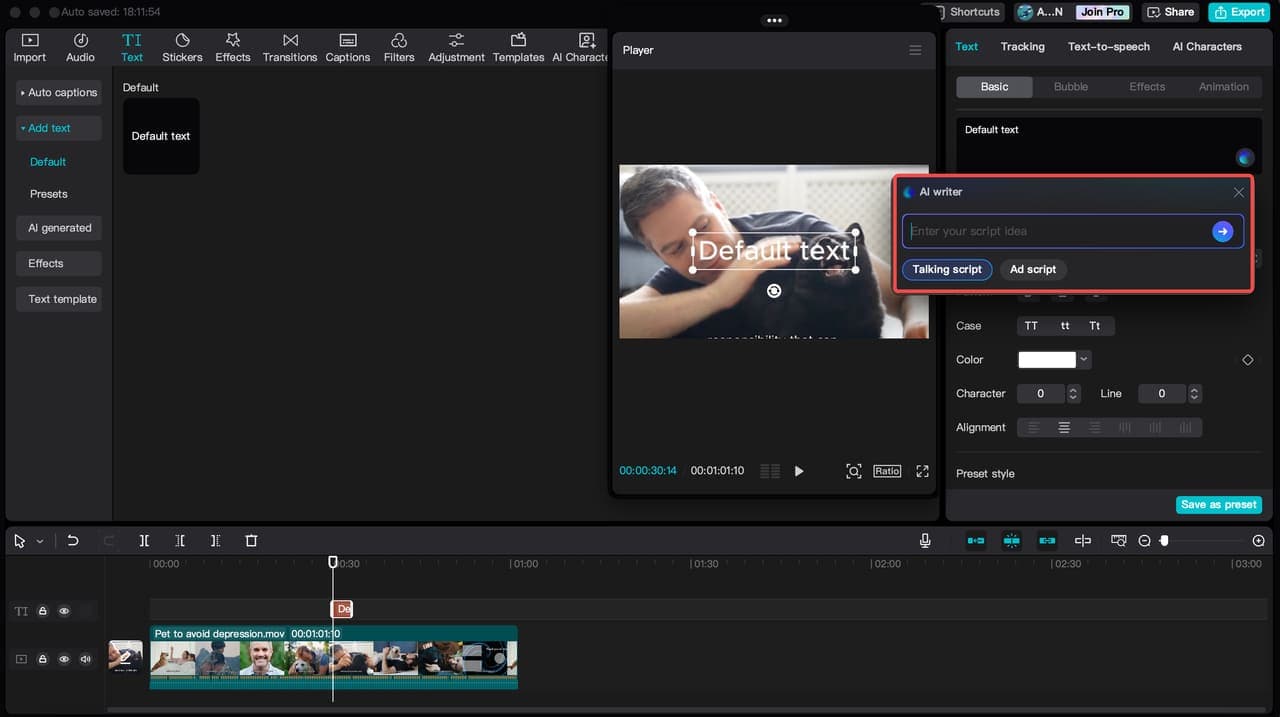Screen dimensions: 1280x717
Task: Switch to the Animation tab
Action: click(x=1223, y=87)
